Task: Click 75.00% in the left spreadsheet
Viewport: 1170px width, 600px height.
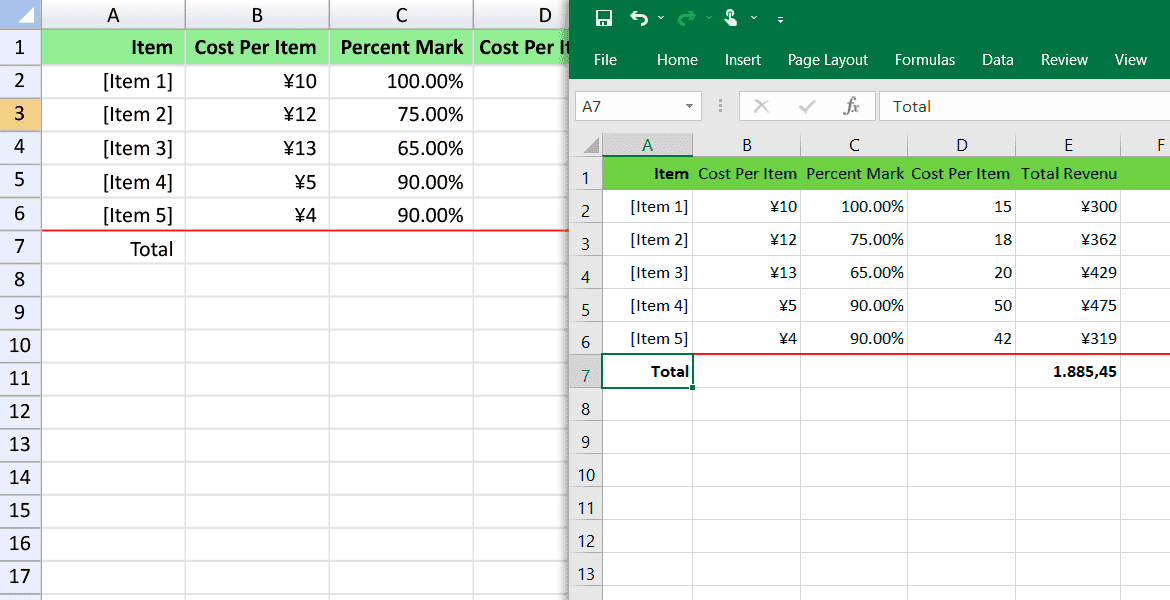Action: [401, 114]
